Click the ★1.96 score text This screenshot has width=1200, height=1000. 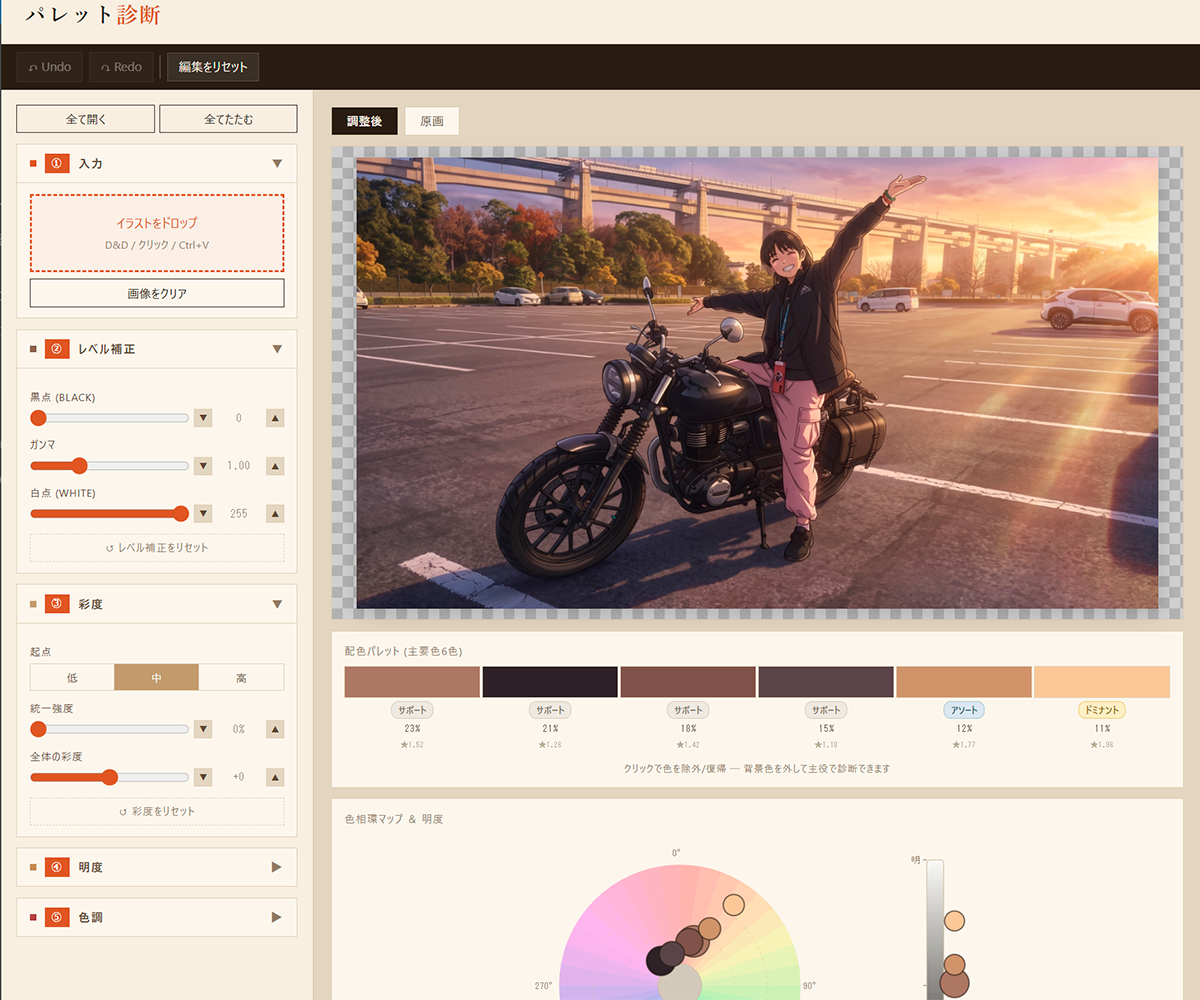tap(1102, 745)
